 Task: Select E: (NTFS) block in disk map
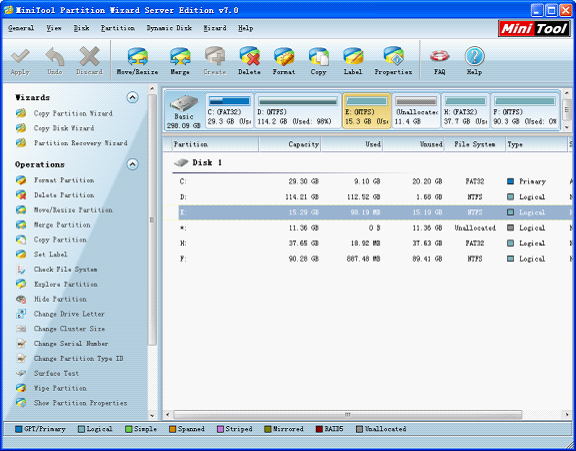pyautogui.click(x=367, y=111)
